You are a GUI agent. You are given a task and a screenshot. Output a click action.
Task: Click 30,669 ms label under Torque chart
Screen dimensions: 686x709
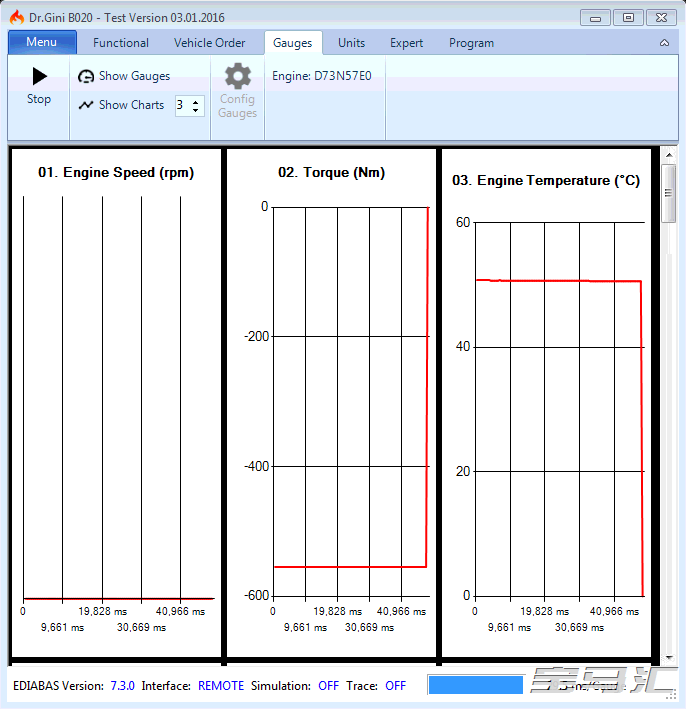369,627
